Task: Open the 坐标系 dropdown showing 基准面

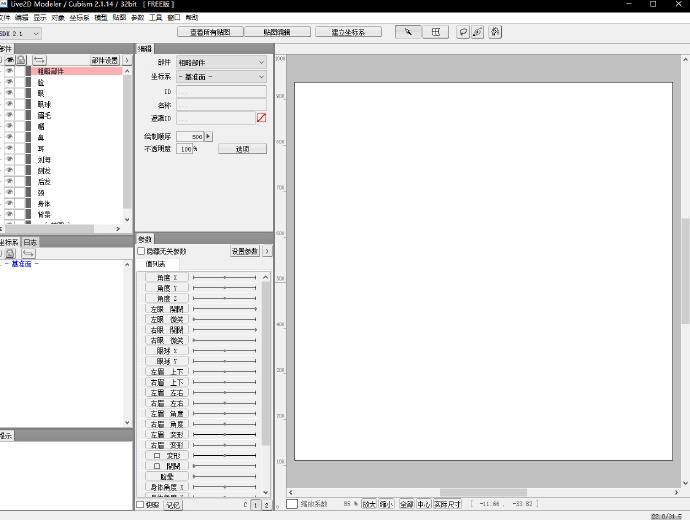Action: pos(221,77)
